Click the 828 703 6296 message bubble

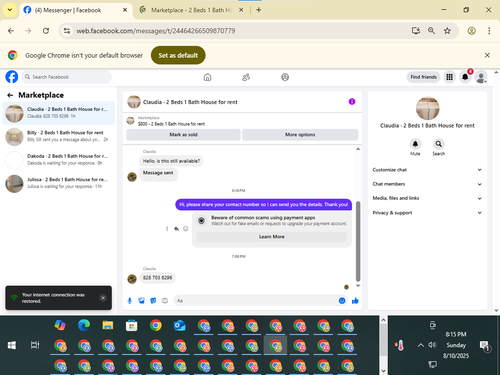tap(157, 278)
